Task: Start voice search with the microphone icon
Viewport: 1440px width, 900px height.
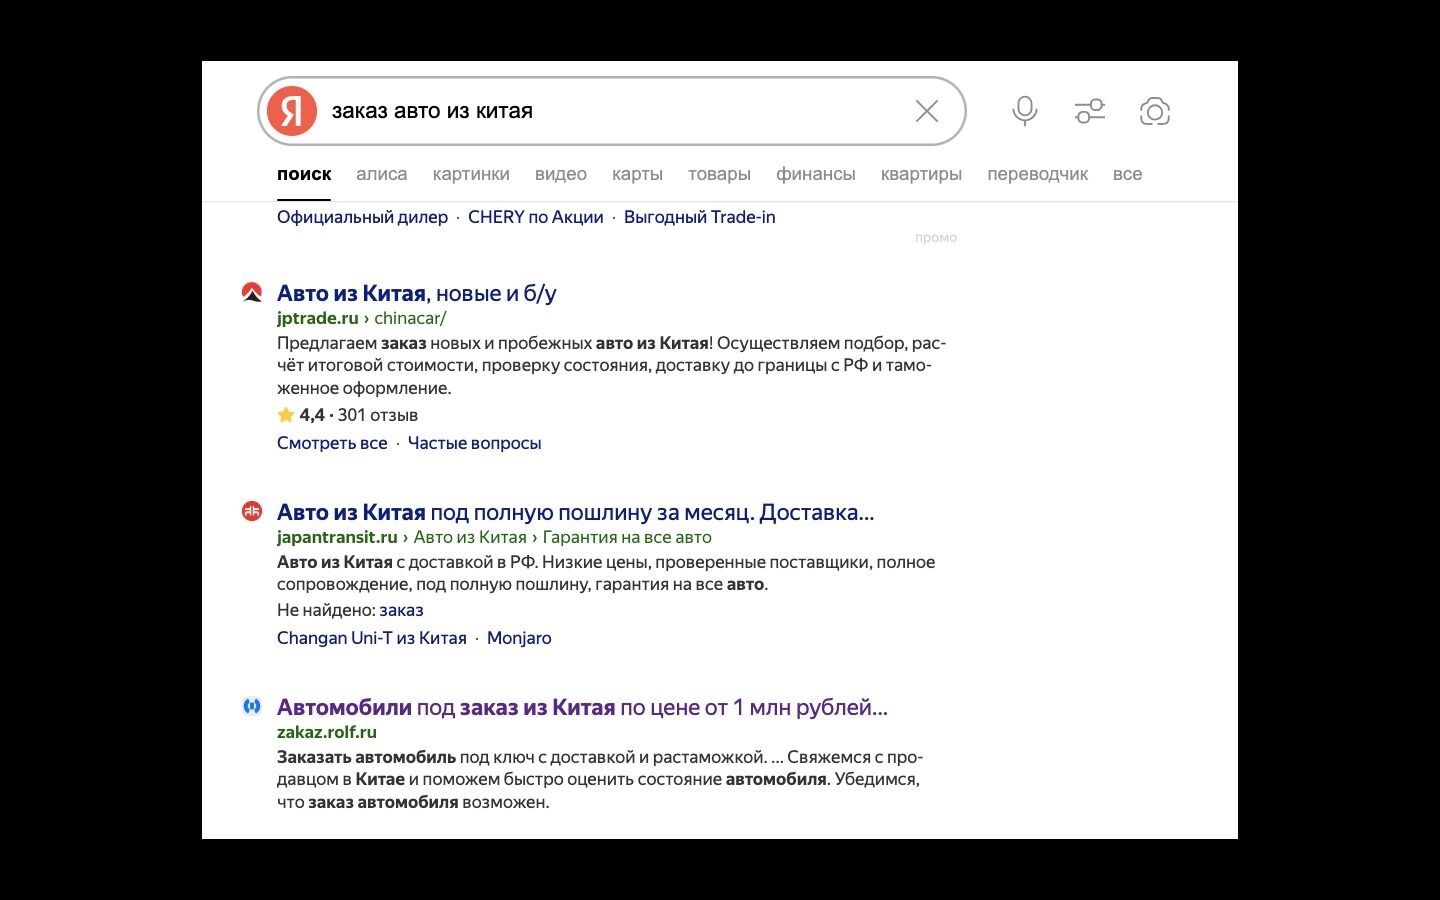Action: (1024, 111)
